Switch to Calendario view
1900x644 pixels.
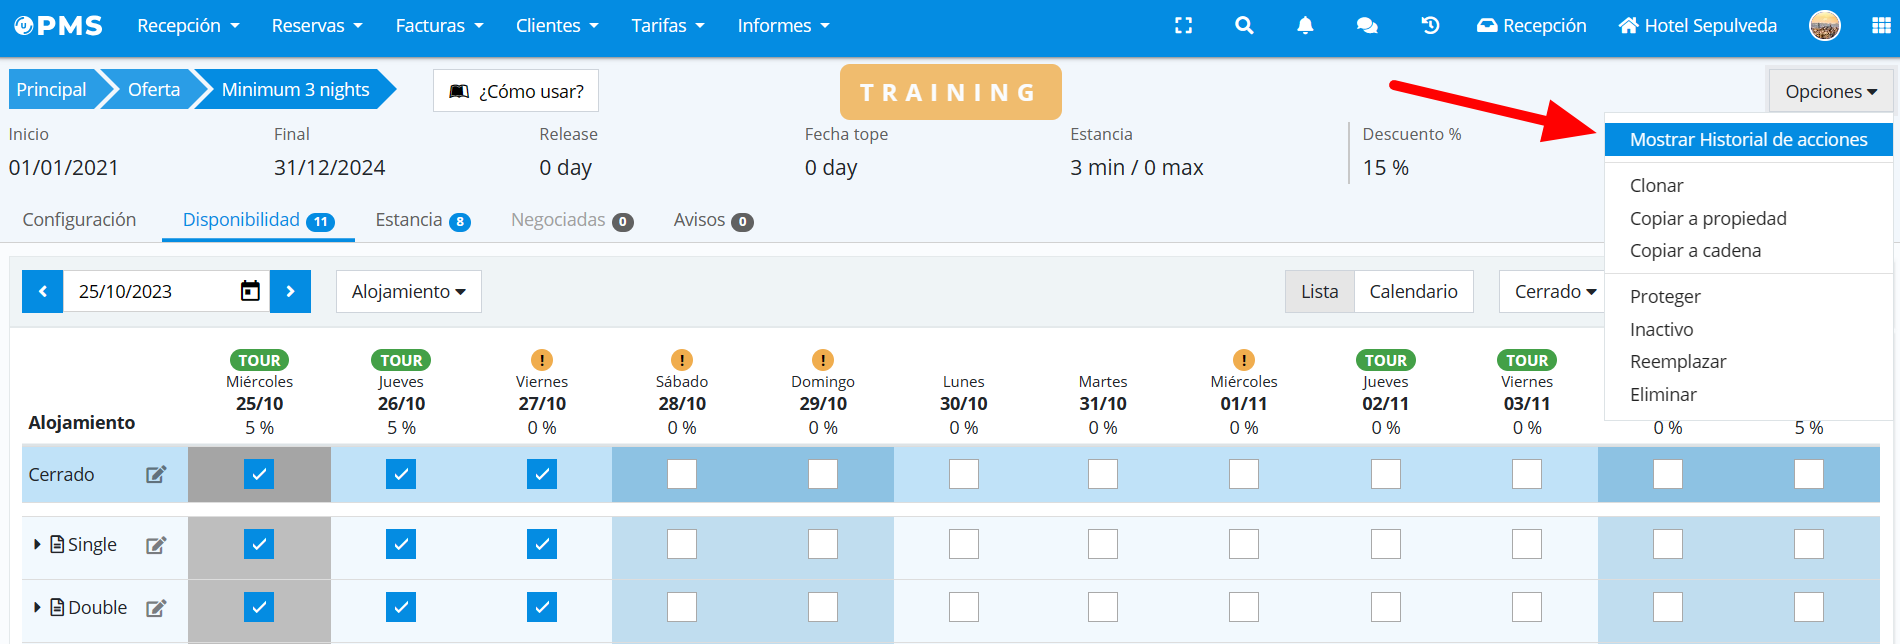click(1413, 291)
